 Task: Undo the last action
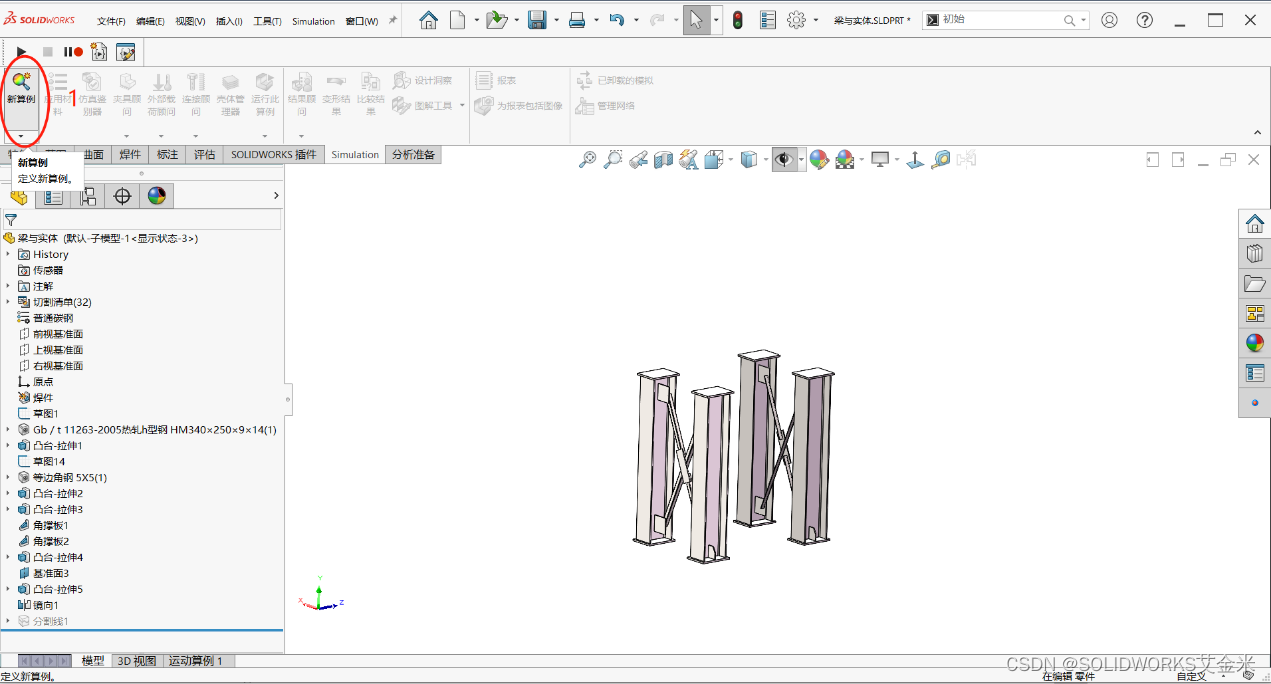616,20
